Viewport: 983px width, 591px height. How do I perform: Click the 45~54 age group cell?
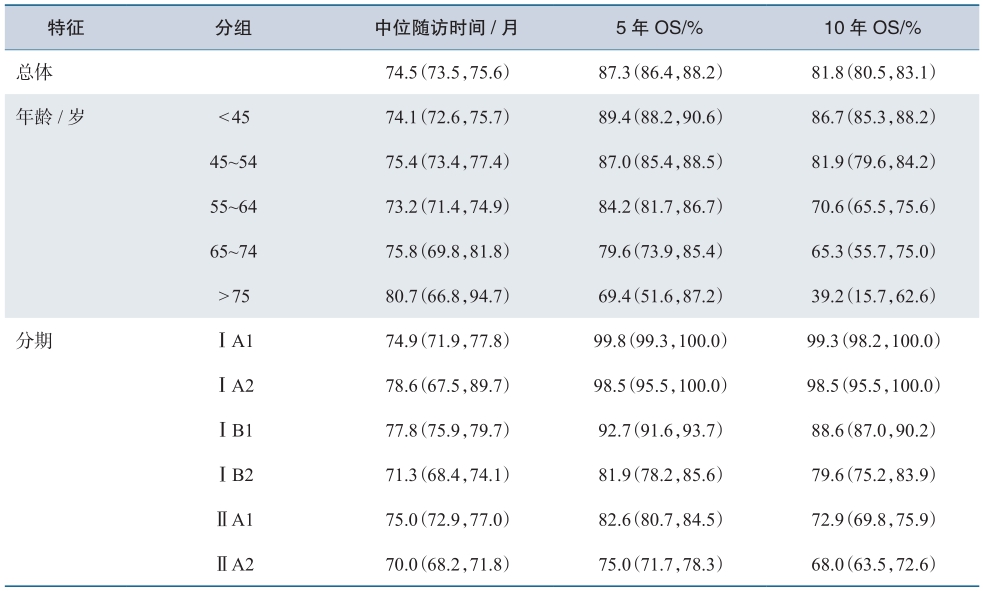(x=233, y=162)
